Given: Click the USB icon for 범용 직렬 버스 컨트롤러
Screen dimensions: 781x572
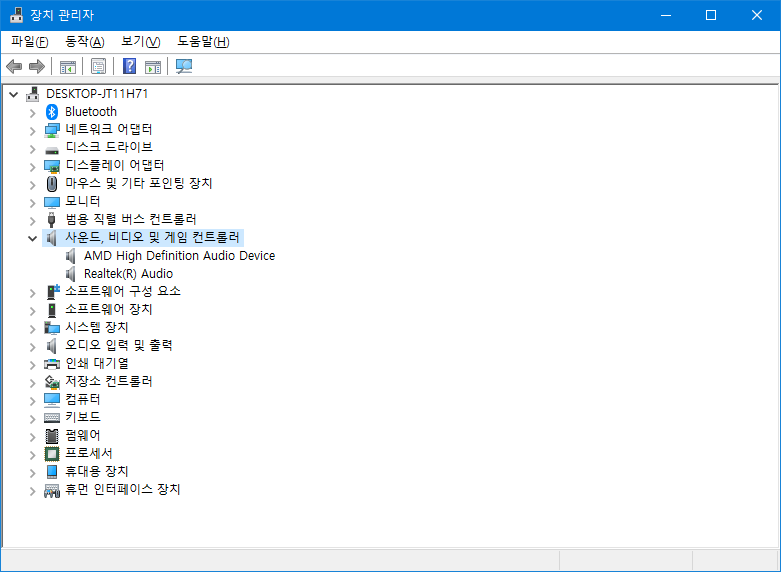Looking at the screenshot, I should [x=51, y=220].
